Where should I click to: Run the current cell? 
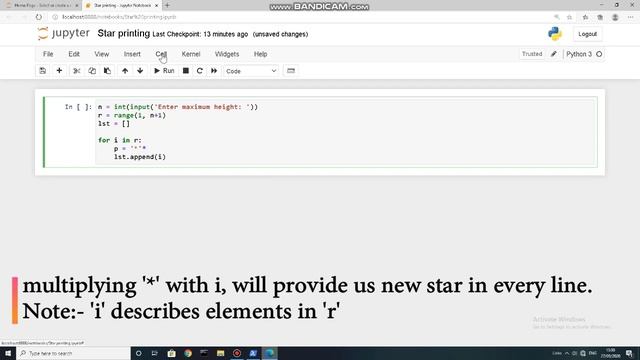pyautogui.click(x=164, y=71)
